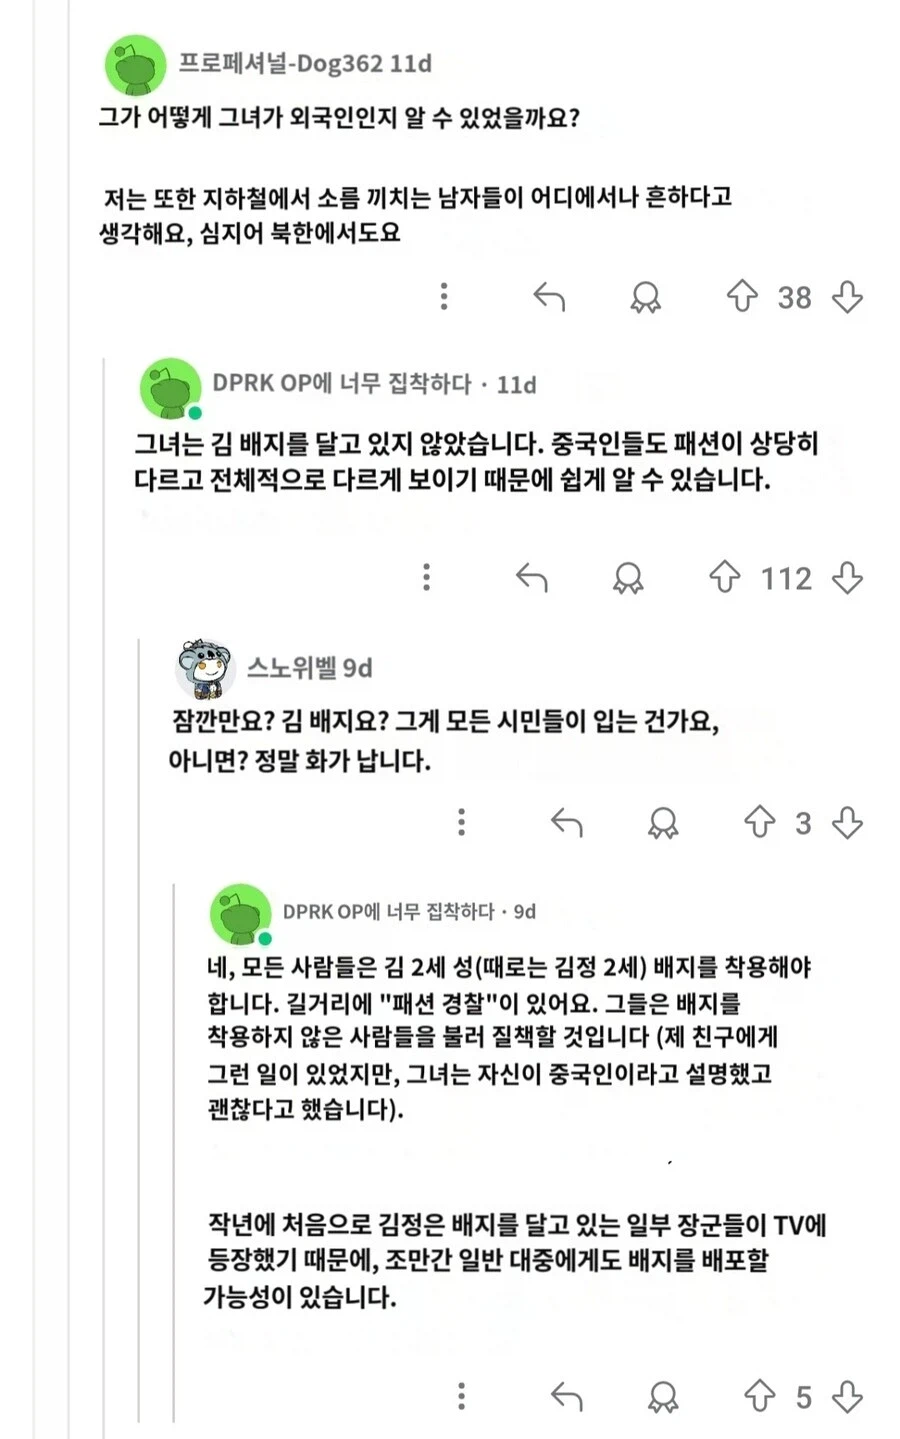Open the three-dot menu on 프로페셔널-Dog362's comment
900x1439 pixels.
click(443, 296)
